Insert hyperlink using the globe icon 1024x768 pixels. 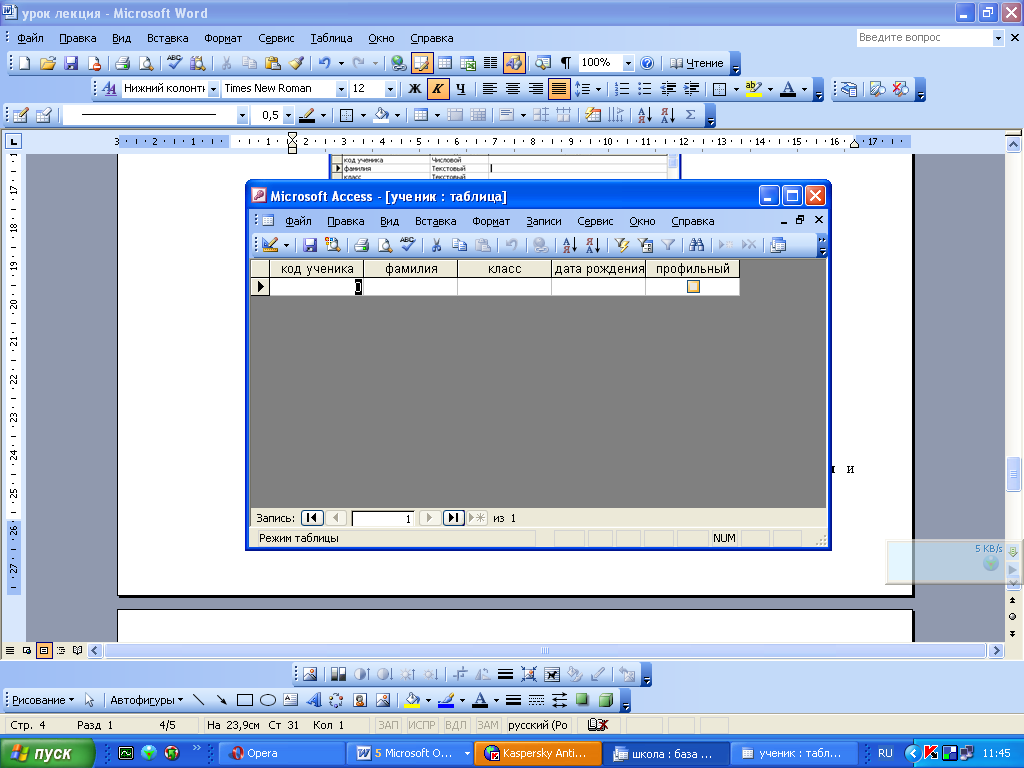(398, 63)
